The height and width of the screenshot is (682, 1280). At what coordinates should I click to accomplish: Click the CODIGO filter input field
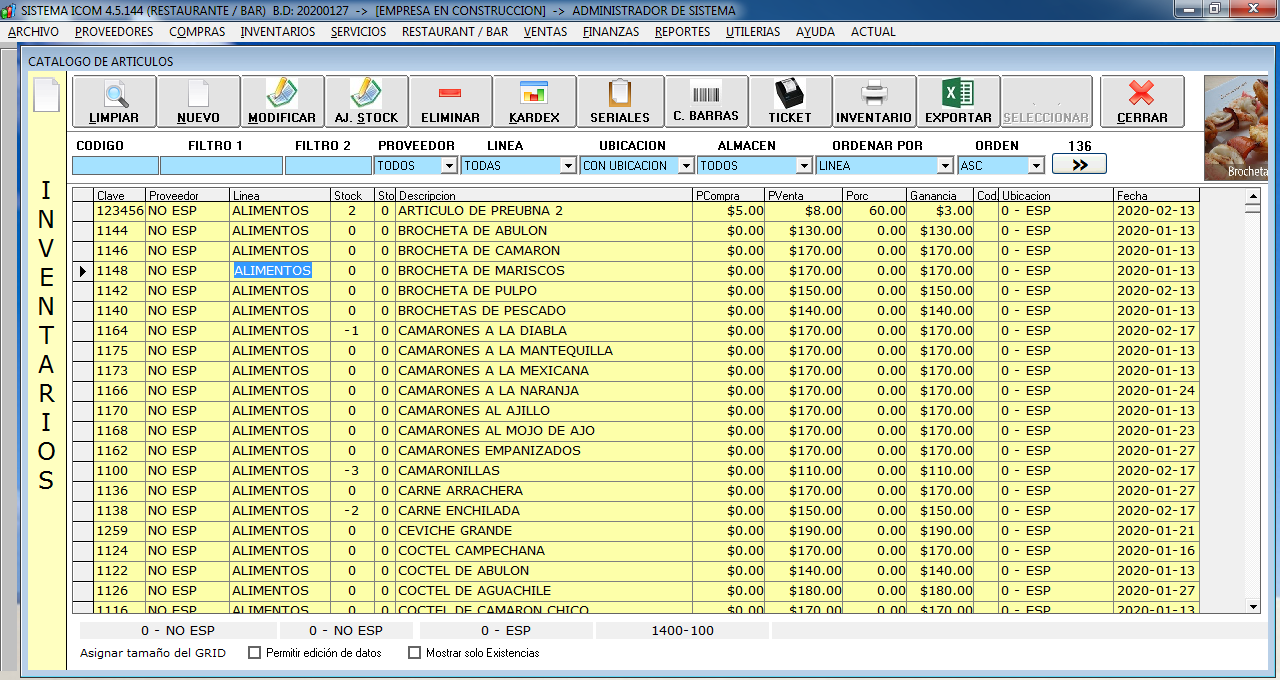coord(115,166)
